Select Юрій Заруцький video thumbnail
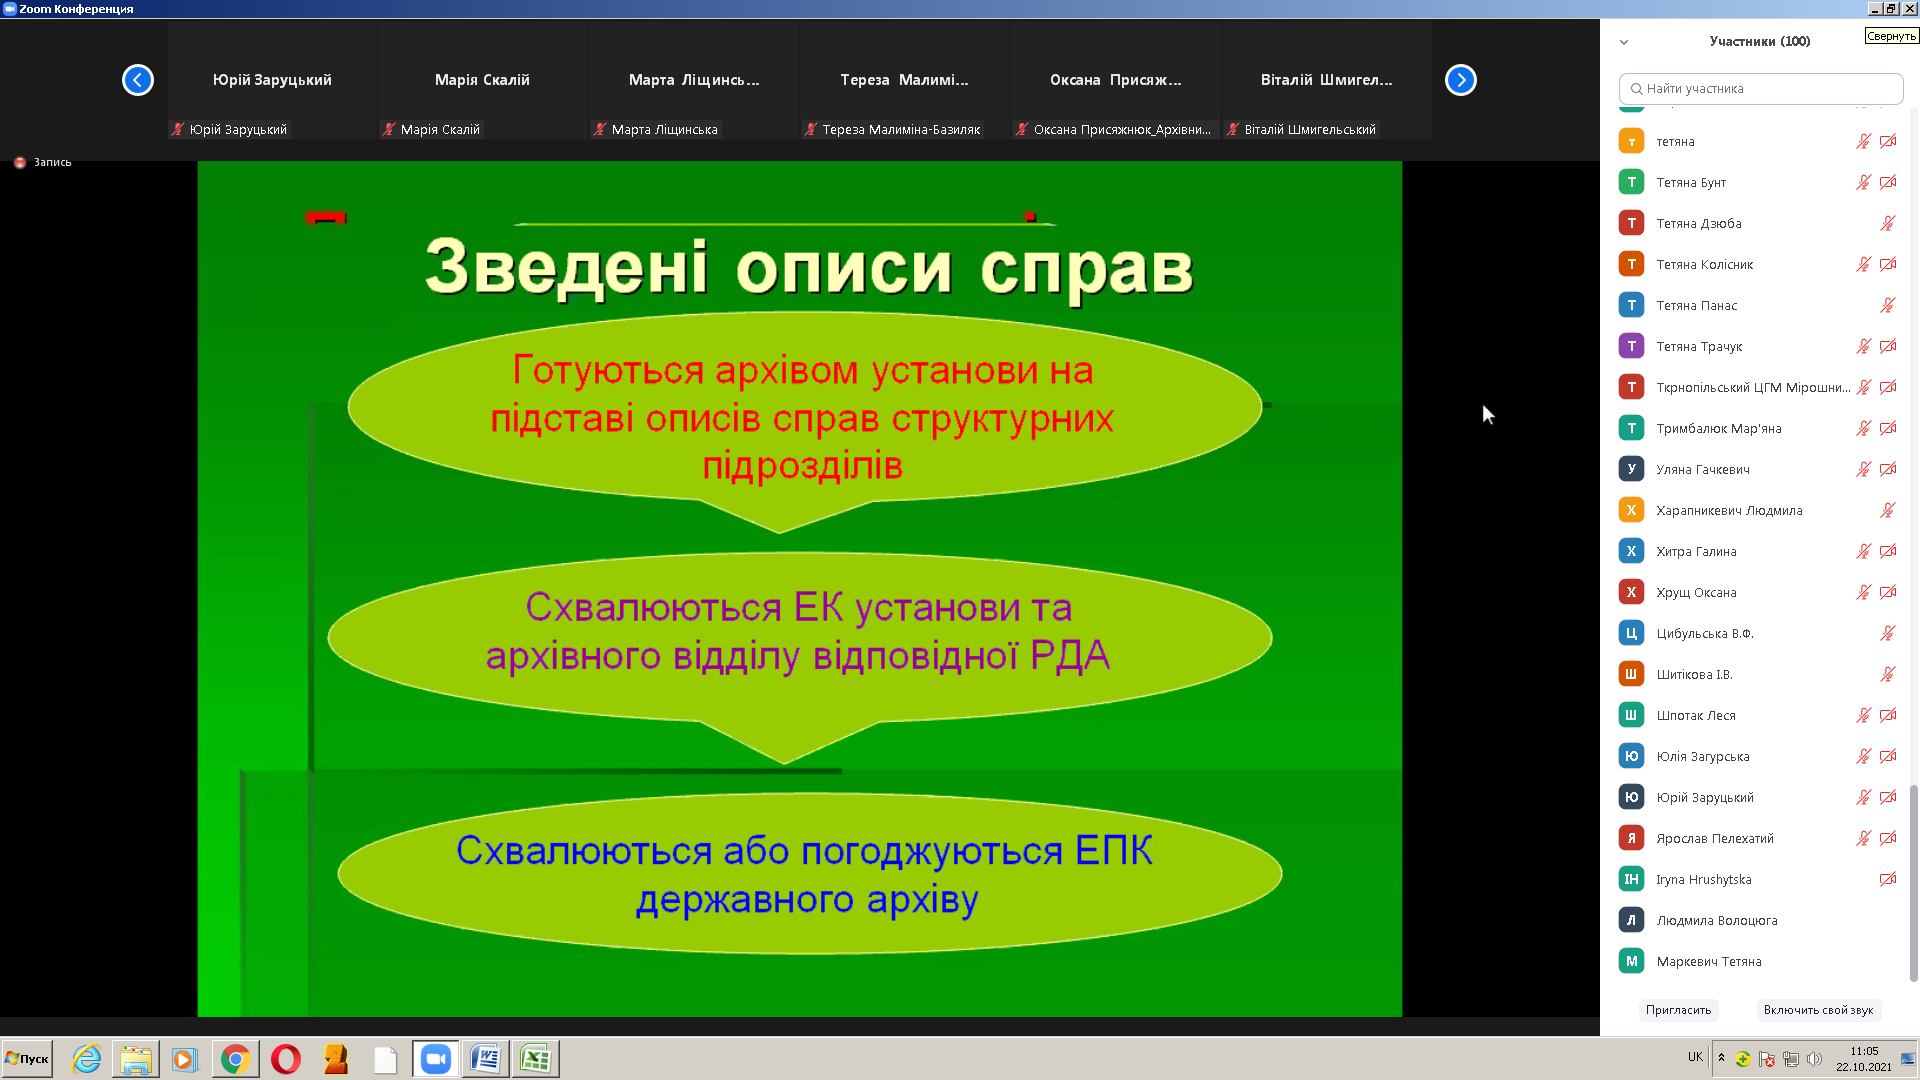This screenshot has width=1920, height=1080. click(272, 81)
